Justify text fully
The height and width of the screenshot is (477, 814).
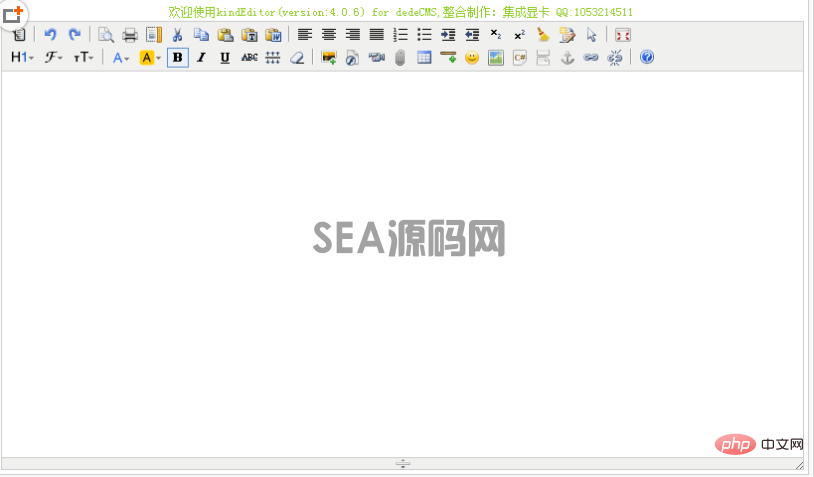click(x=376, y=35)
